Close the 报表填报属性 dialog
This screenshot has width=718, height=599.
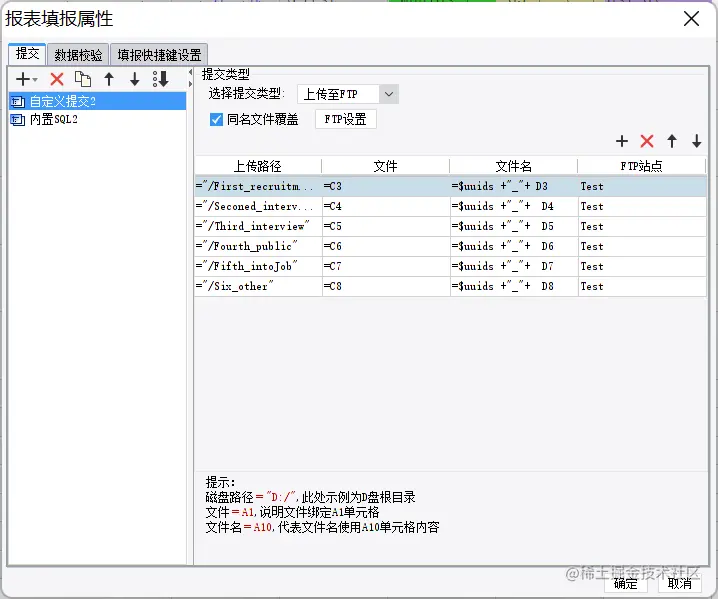[691, 19]
